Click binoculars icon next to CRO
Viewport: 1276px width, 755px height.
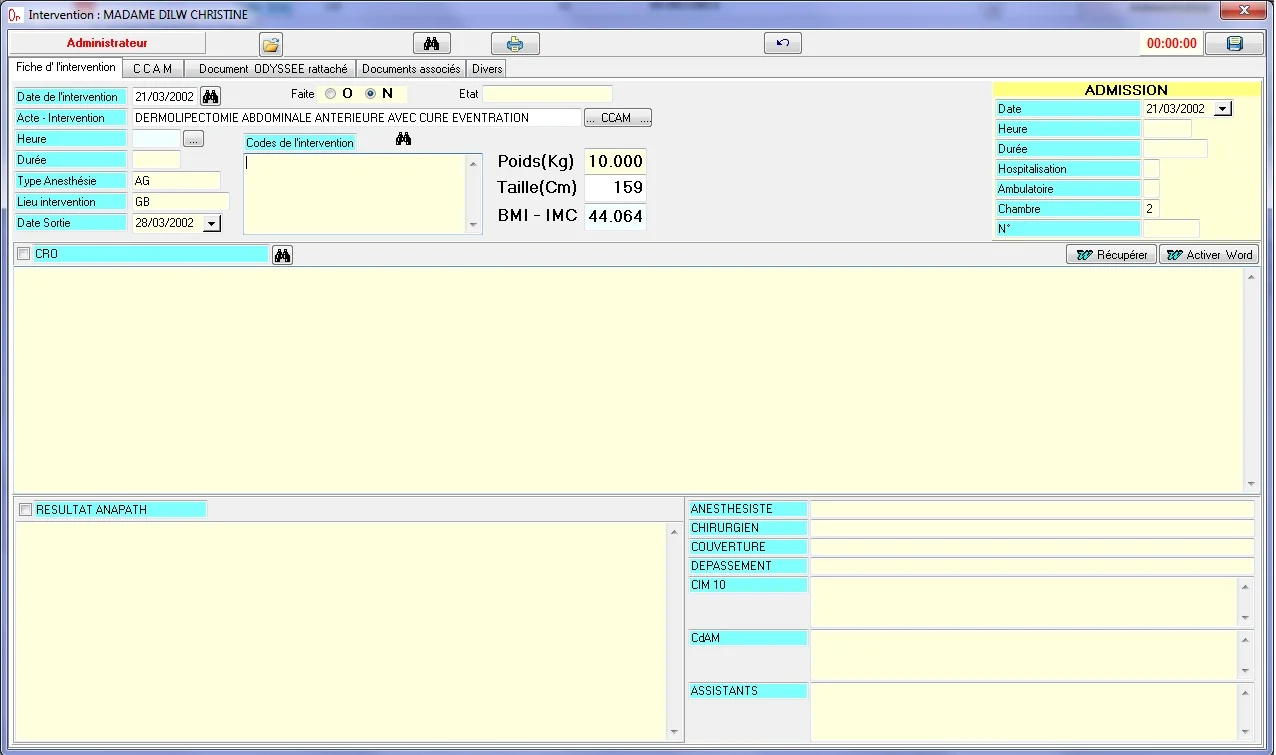[x=283, y=255]
